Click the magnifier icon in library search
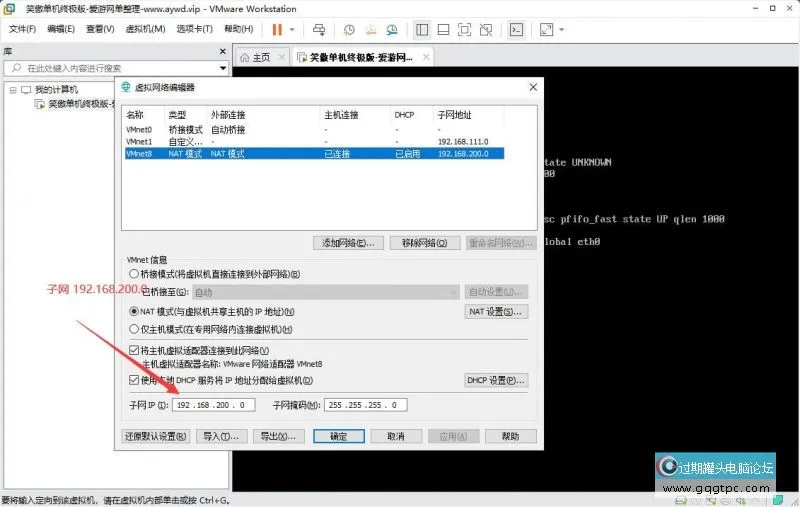The height and width of the screenshot is (507, 800). (16, 68)
